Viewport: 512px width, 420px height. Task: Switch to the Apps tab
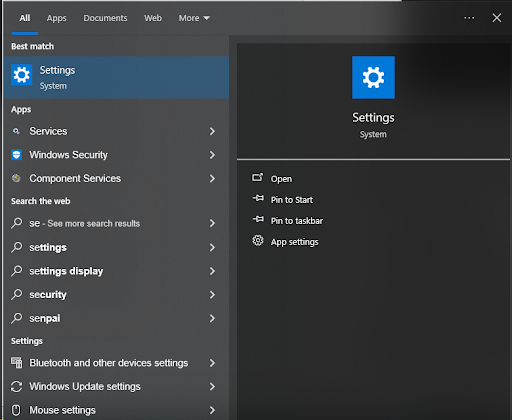(x=56, y=18)
